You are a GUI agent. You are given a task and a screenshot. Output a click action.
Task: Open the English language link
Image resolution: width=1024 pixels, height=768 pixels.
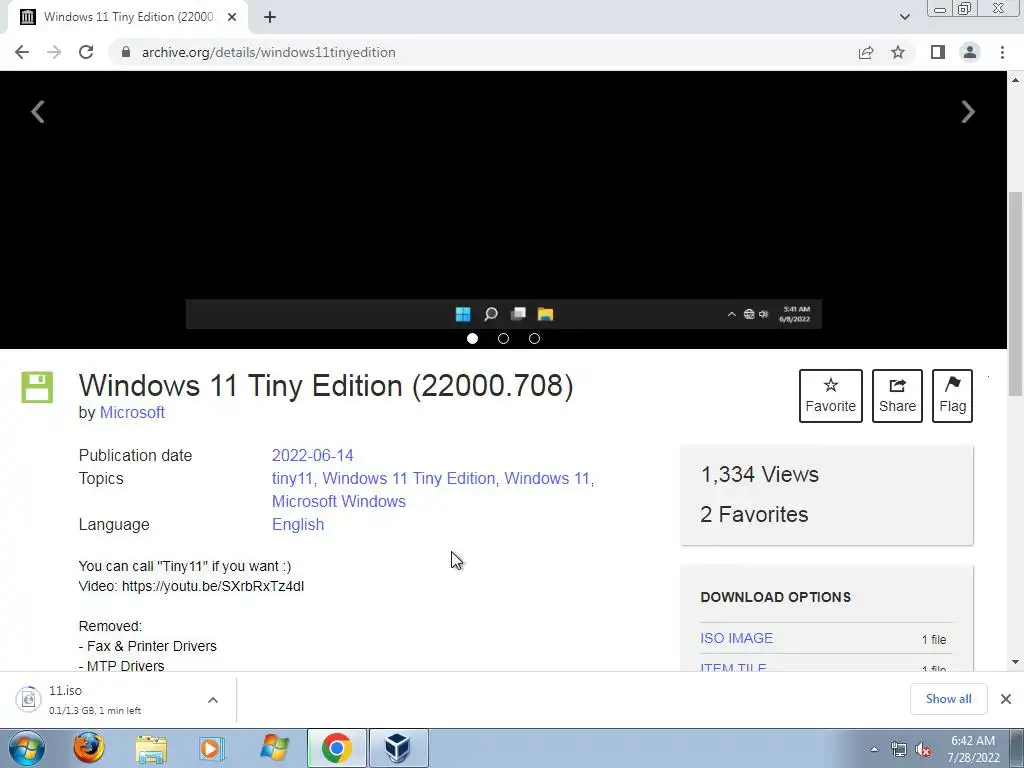[298, 524]
